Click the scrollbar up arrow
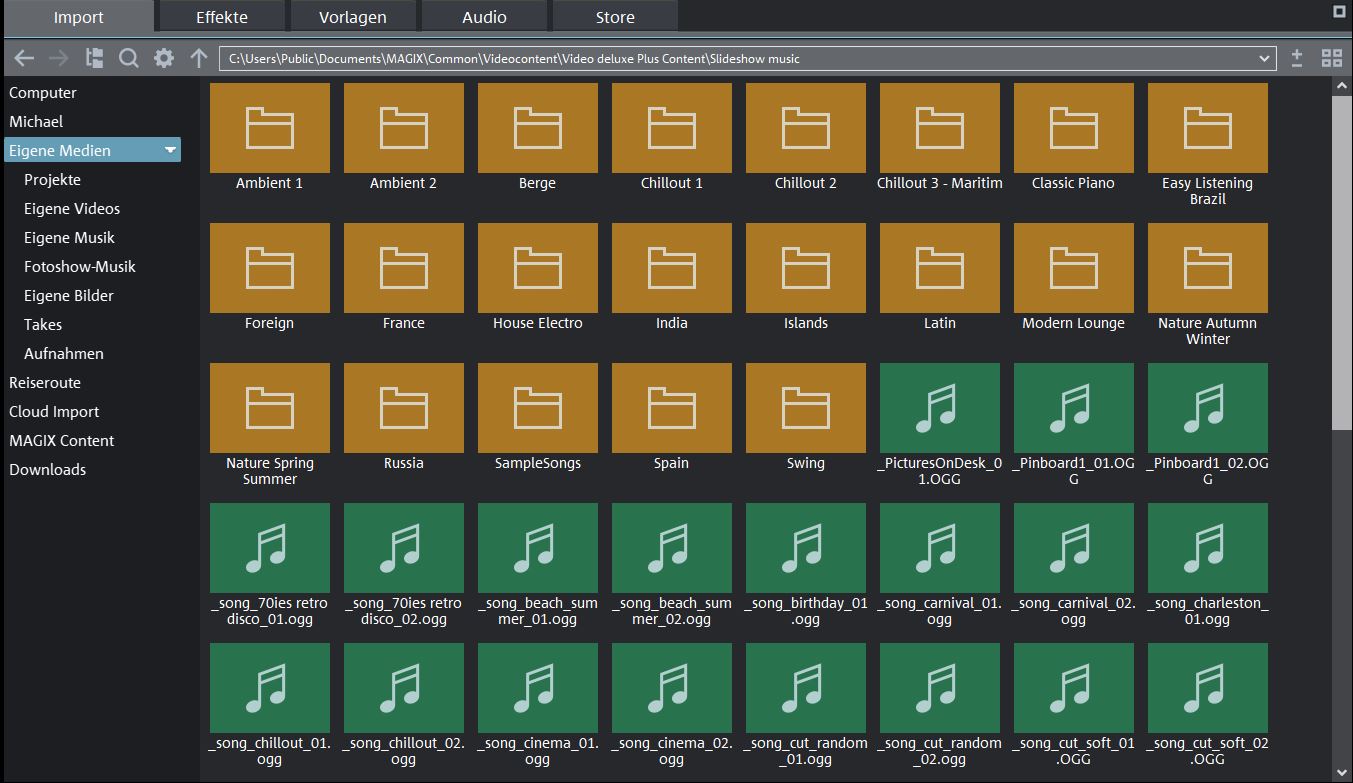Image resolution: width=1353 pixels, height=783 pixels. (x=1342, y=87)
